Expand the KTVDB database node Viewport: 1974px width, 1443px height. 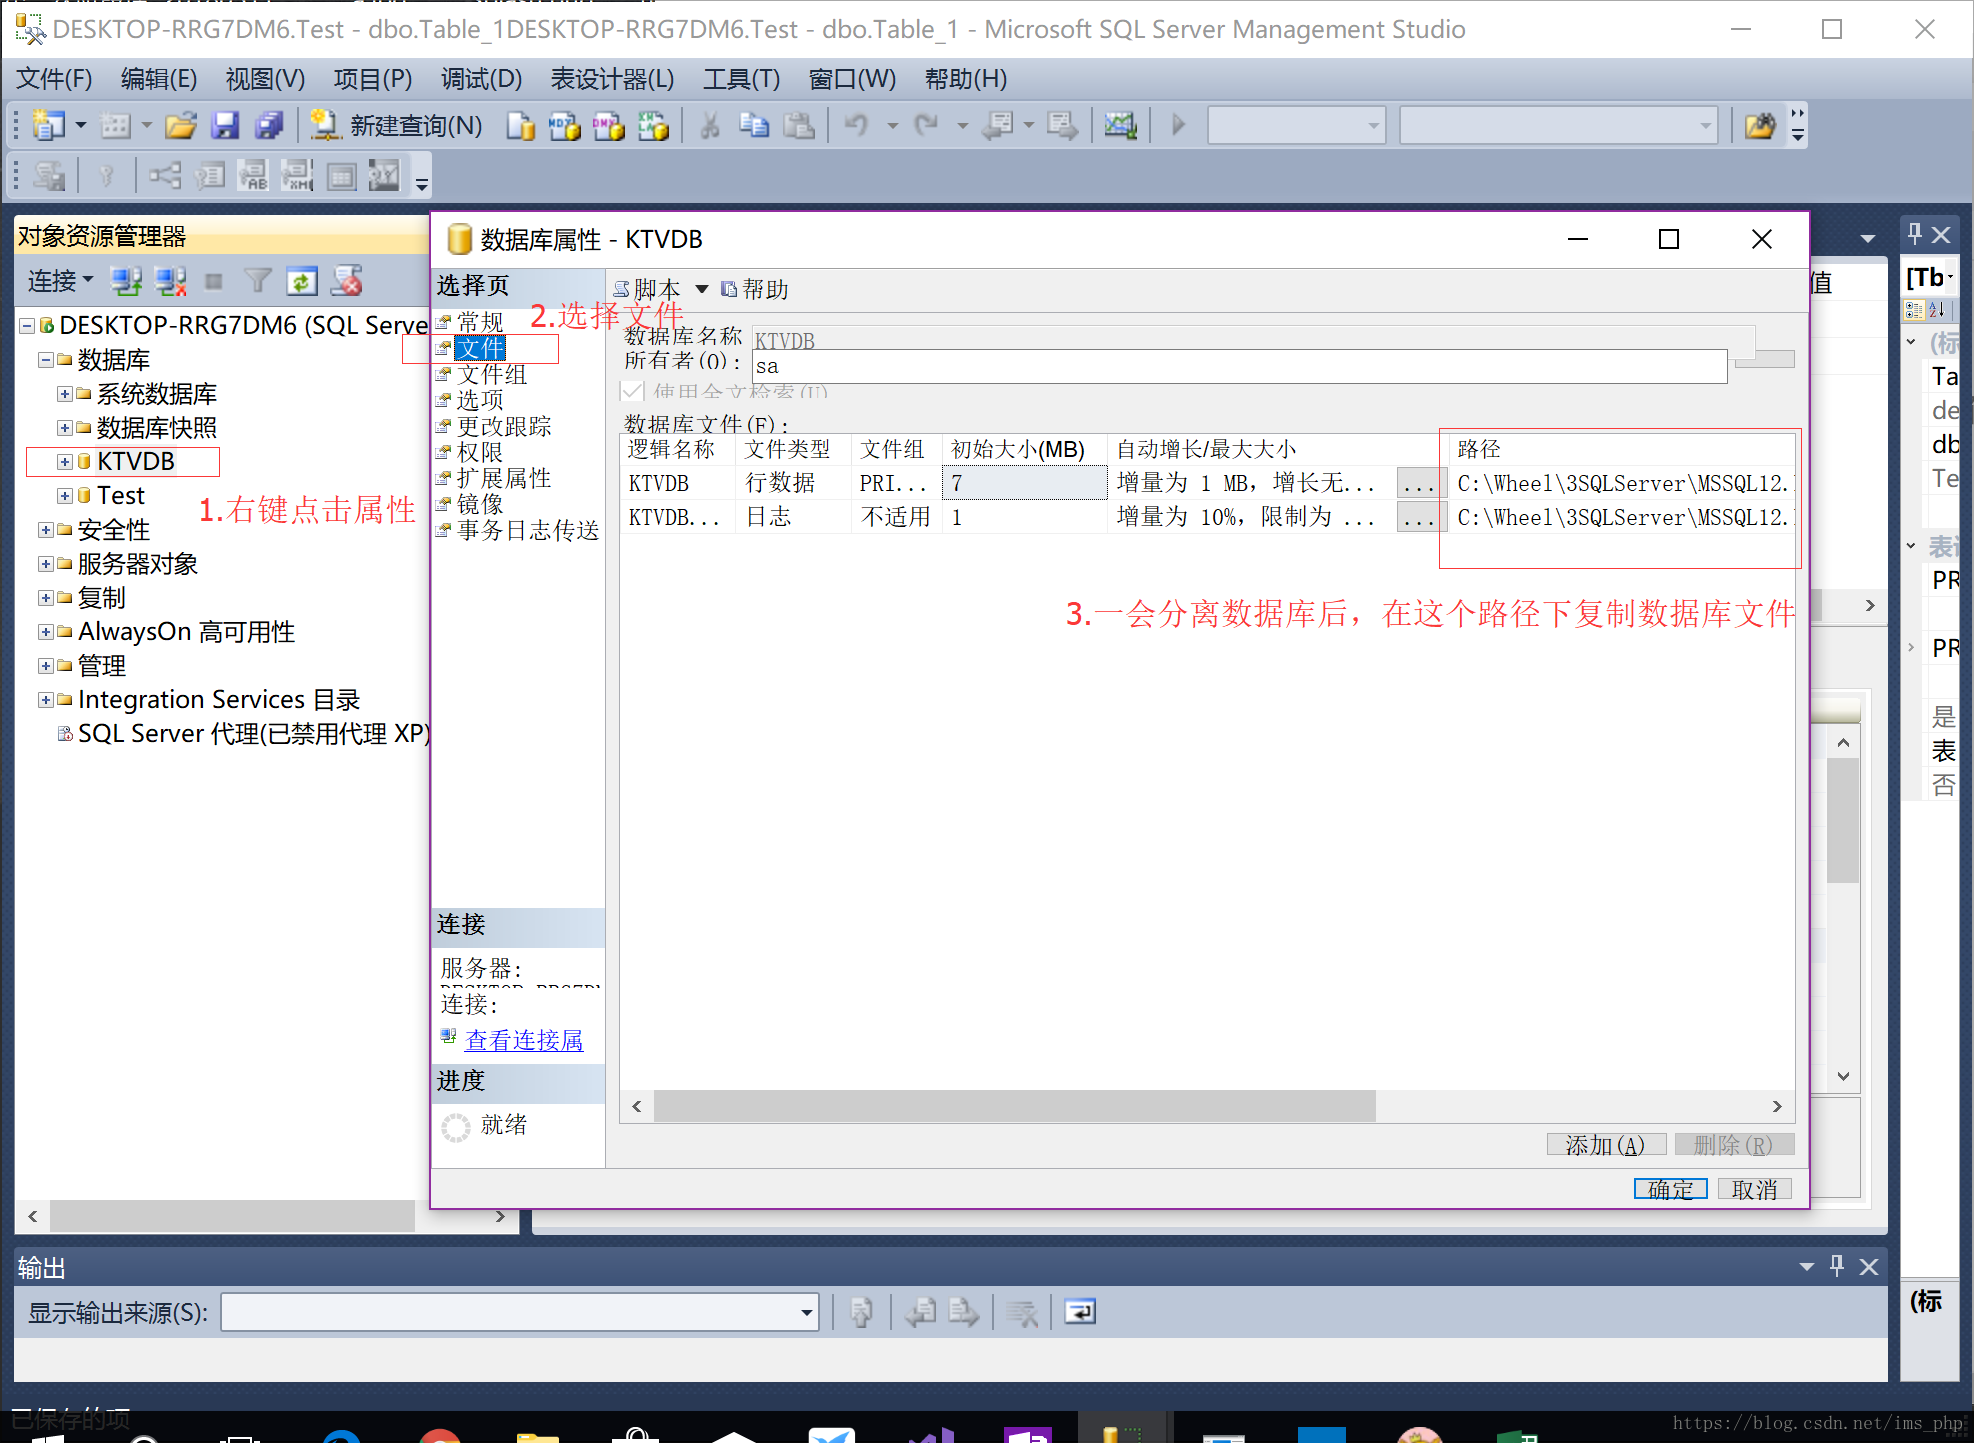tap(65, 462)
